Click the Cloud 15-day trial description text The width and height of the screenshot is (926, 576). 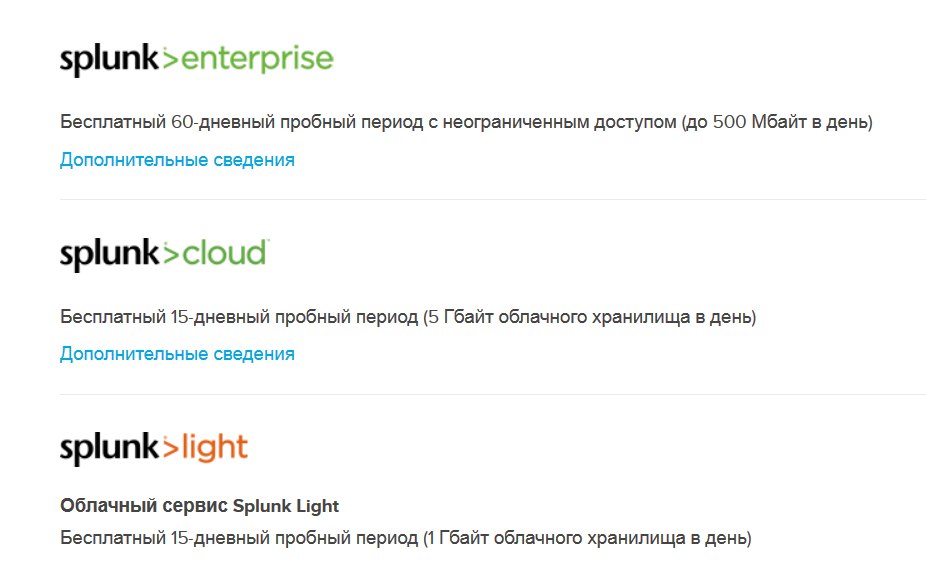238,318
